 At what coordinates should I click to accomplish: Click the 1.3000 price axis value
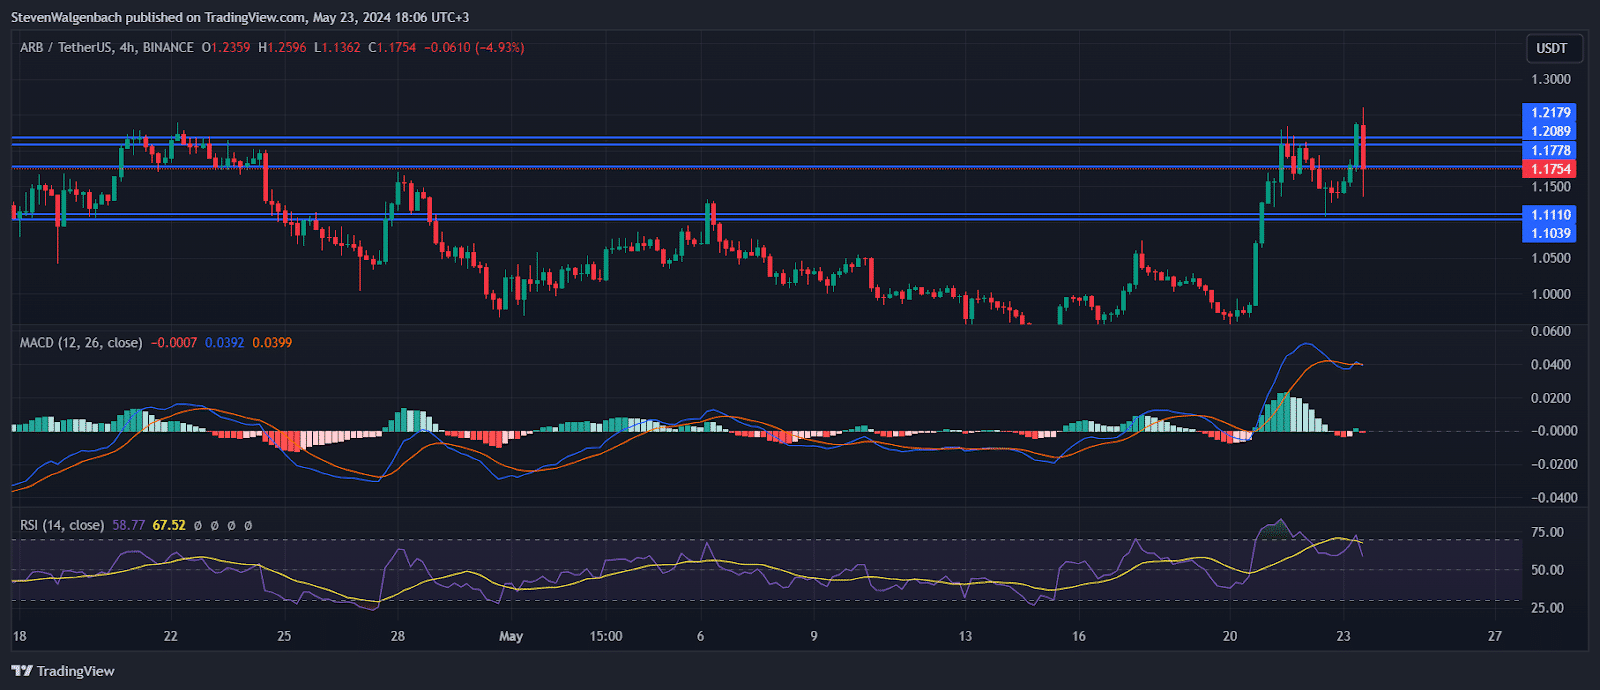(1551, 79)
